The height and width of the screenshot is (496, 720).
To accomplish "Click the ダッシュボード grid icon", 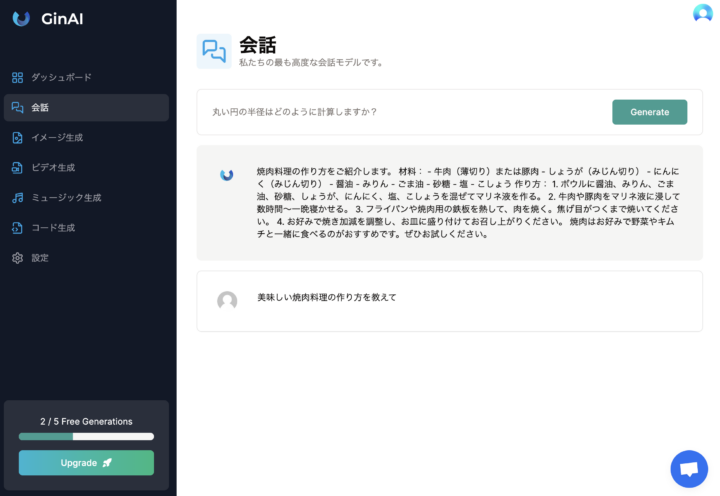I will (17, 78).
